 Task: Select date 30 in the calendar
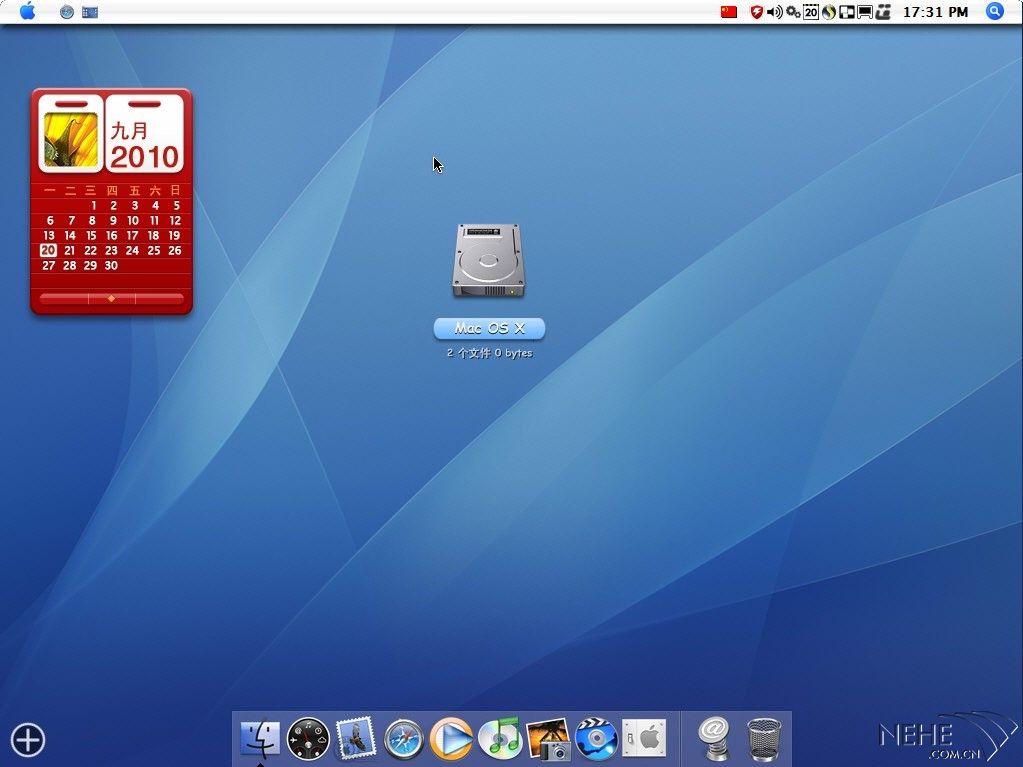click(x=111, y=265)
